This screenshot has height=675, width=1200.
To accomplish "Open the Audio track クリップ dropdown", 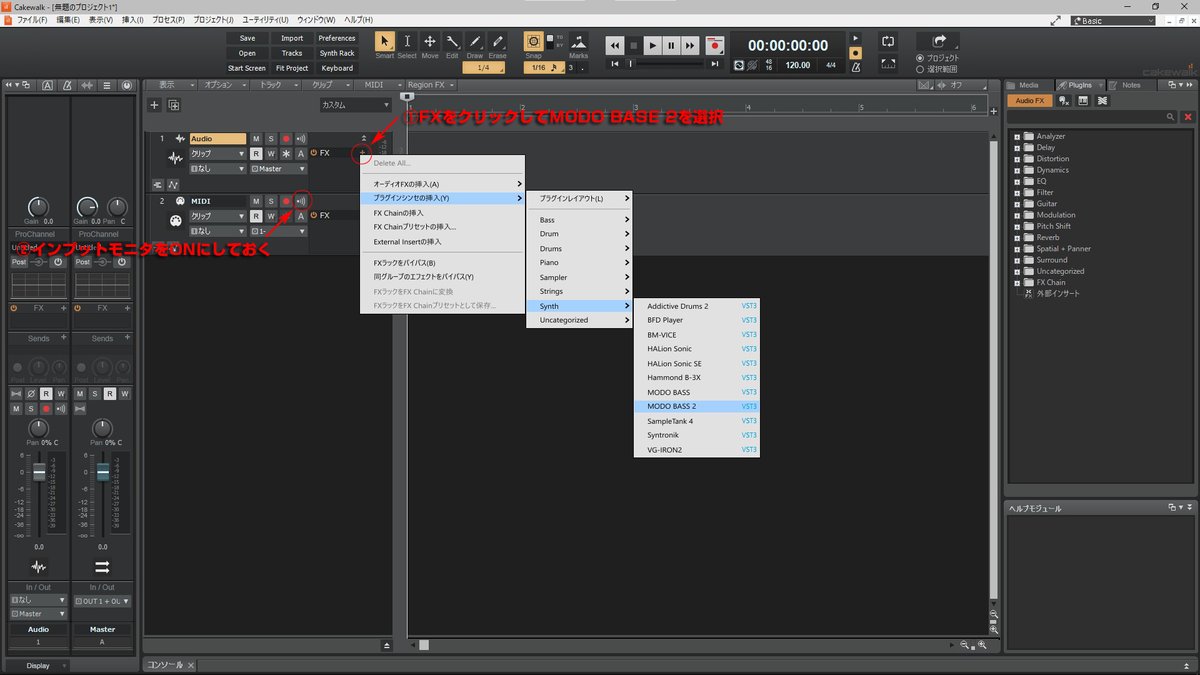I will tap(217, 154).
